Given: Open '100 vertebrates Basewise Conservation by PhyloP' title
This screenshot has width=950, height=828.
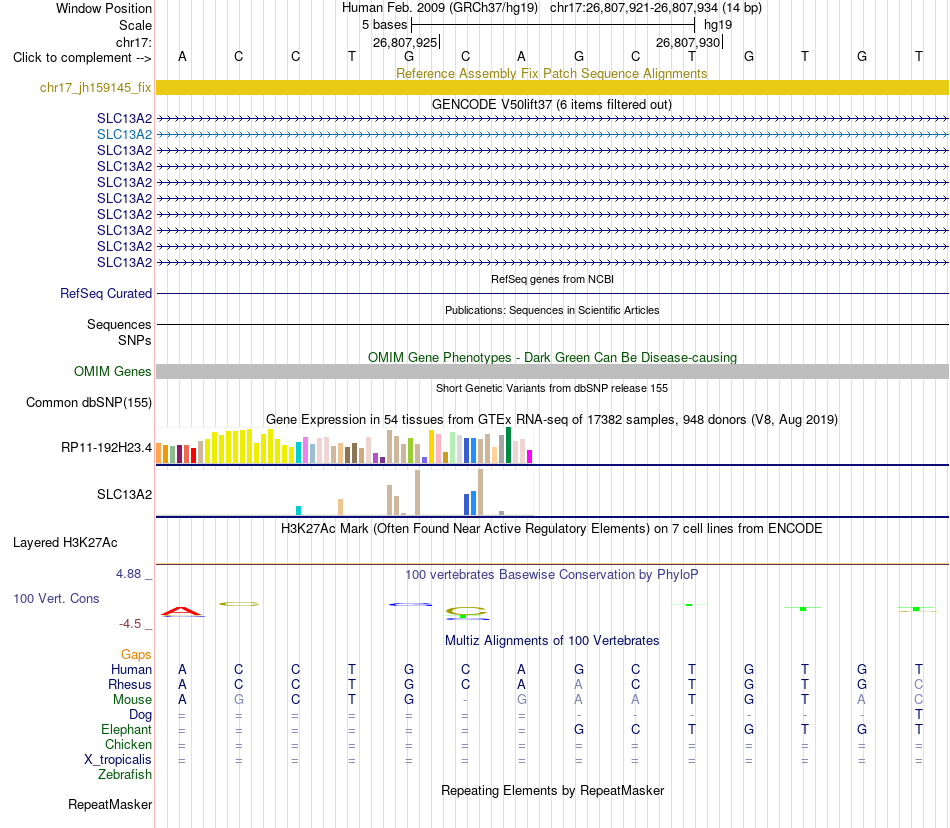Looking at the screenshot, I should pos(552,575).
